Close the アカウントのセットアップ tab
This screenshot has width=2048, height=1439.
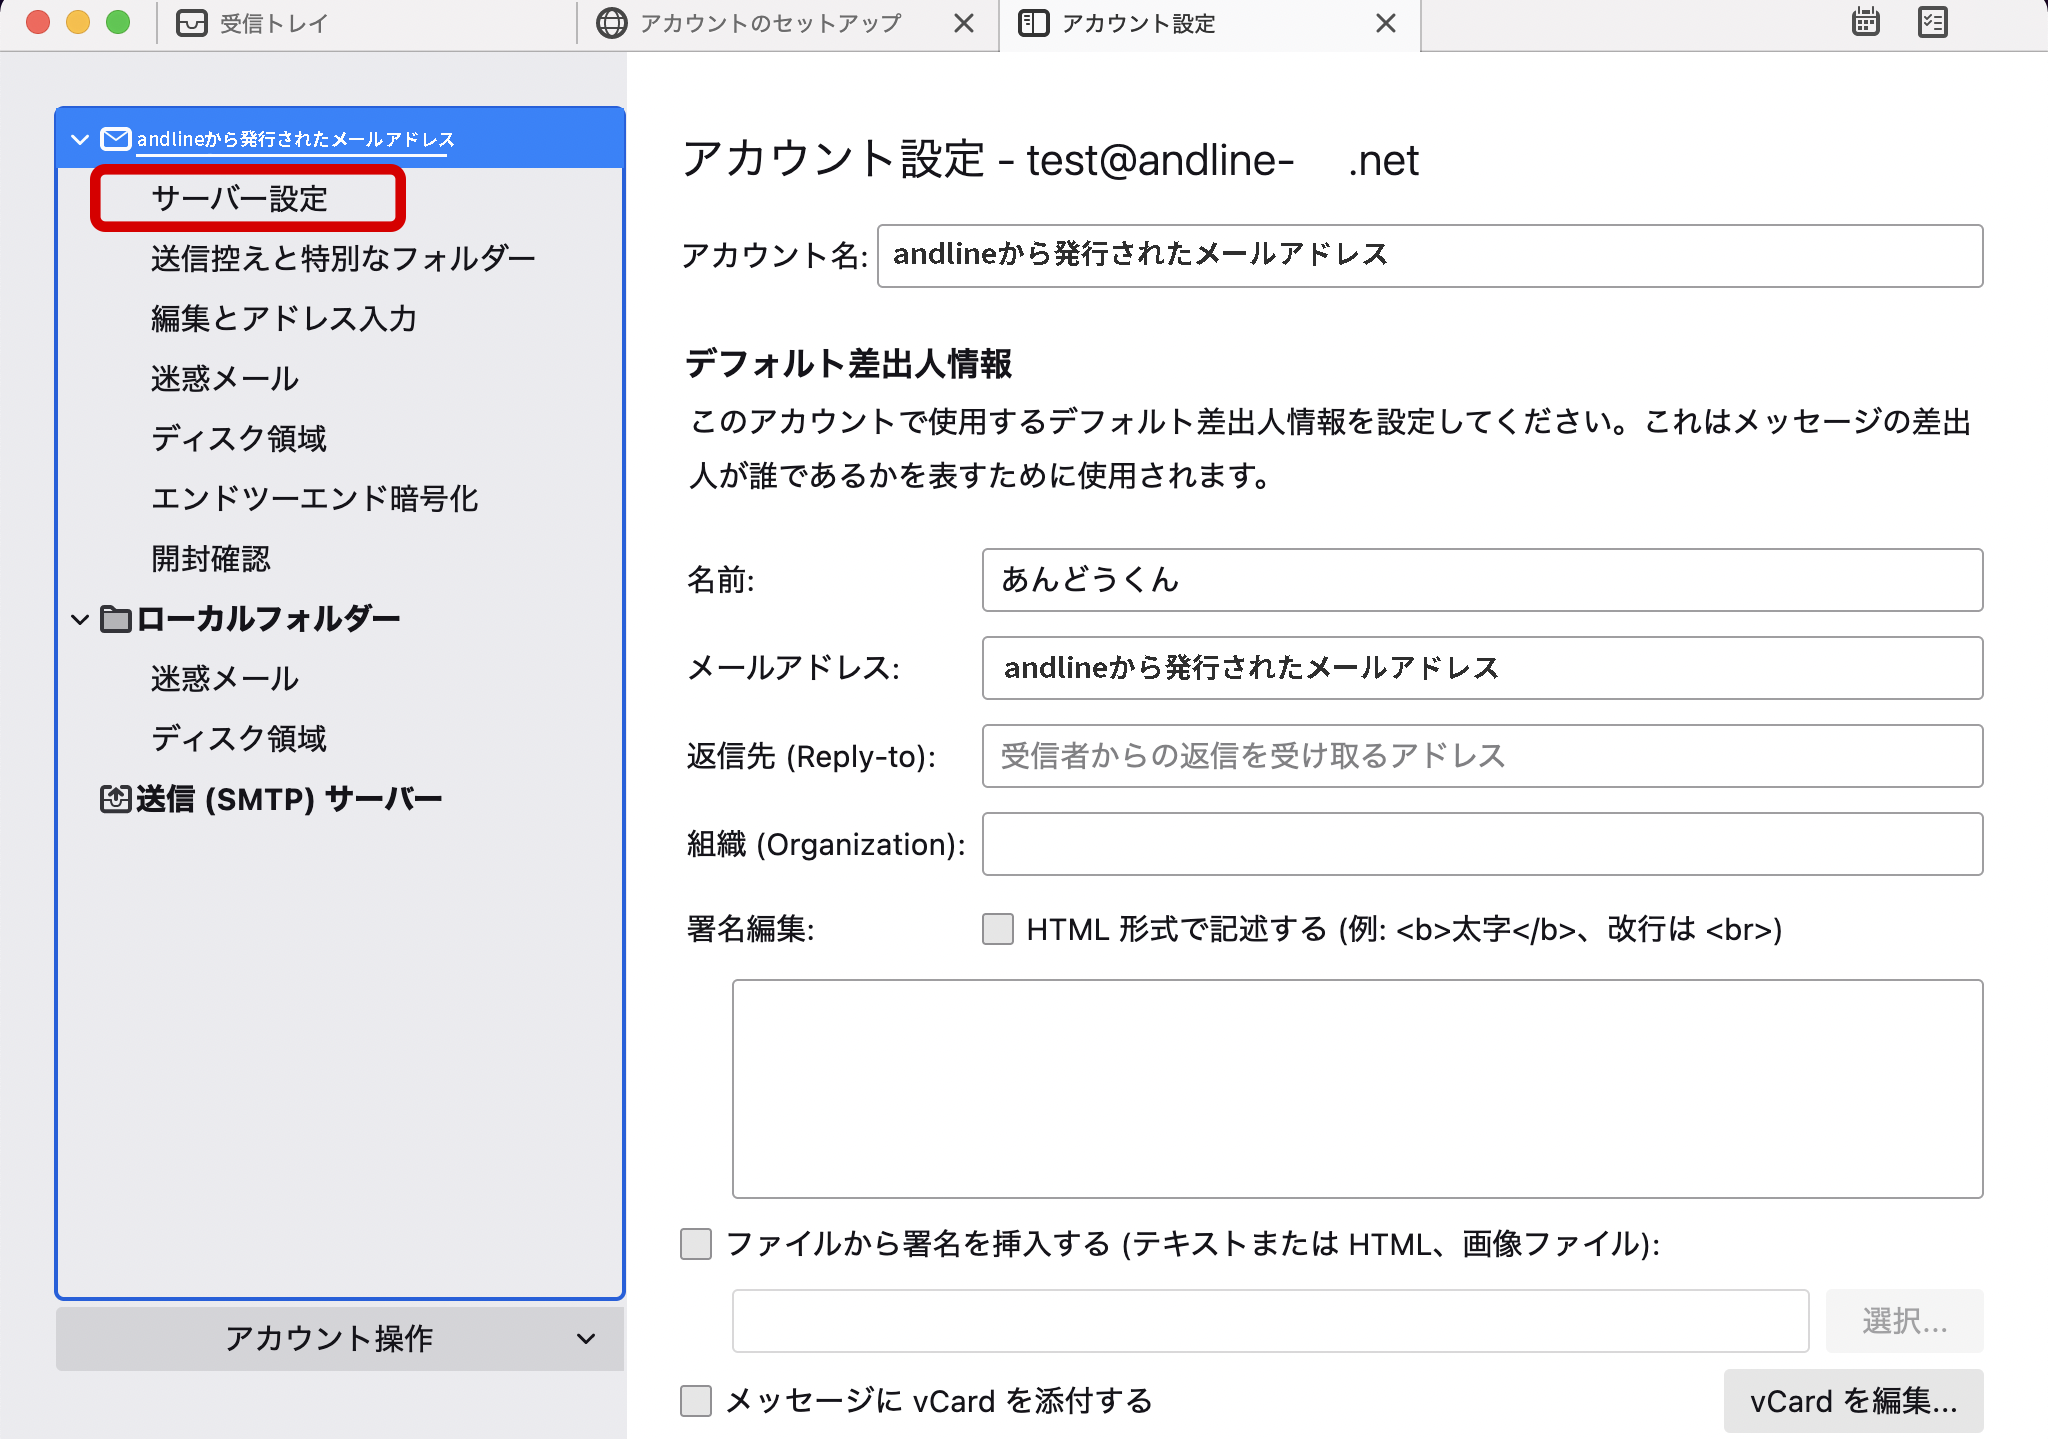(x=964, y=23)
